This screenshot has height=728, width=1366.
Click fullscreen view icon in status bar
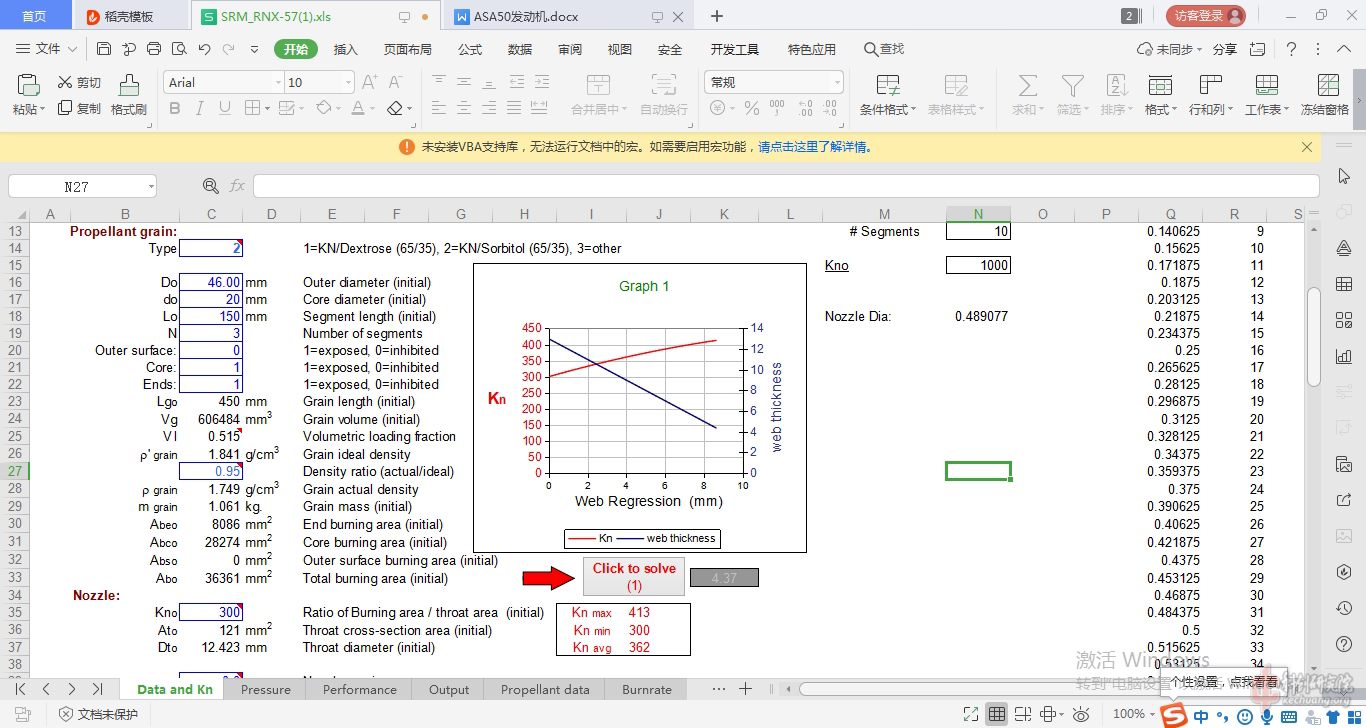970,714
